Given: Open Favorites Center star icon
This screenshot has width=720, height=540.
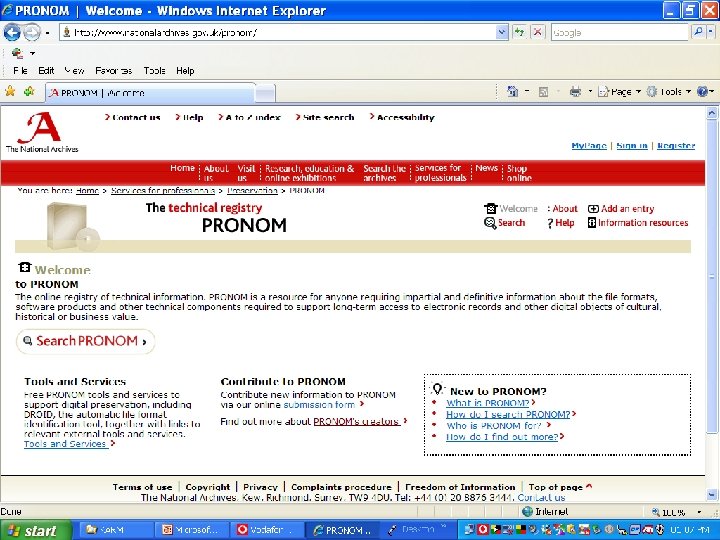Looking at the screenshot, I should [x=10, y=91].
